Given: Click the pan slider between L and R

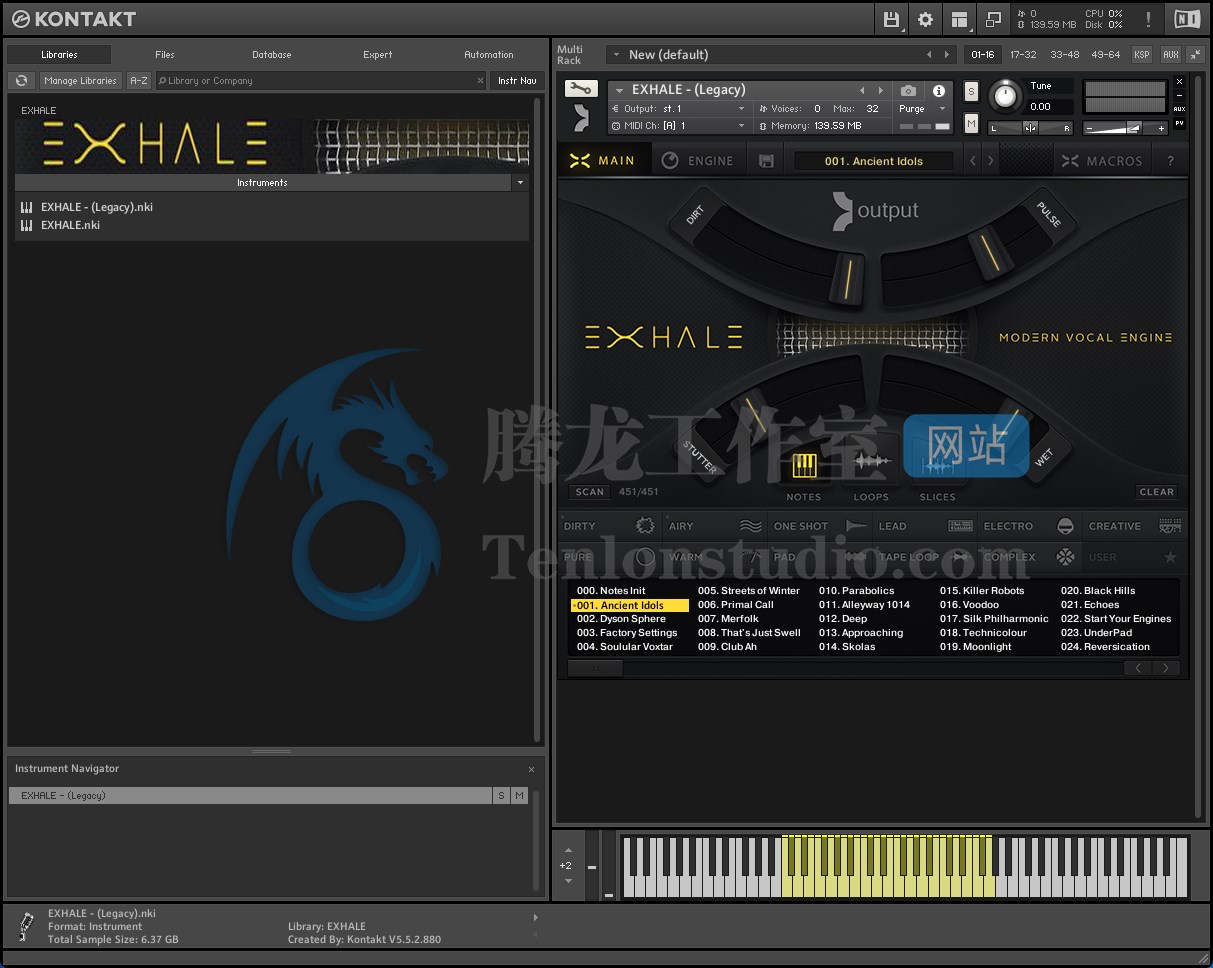Looking at the screenshot, I should pos(1030,128).
